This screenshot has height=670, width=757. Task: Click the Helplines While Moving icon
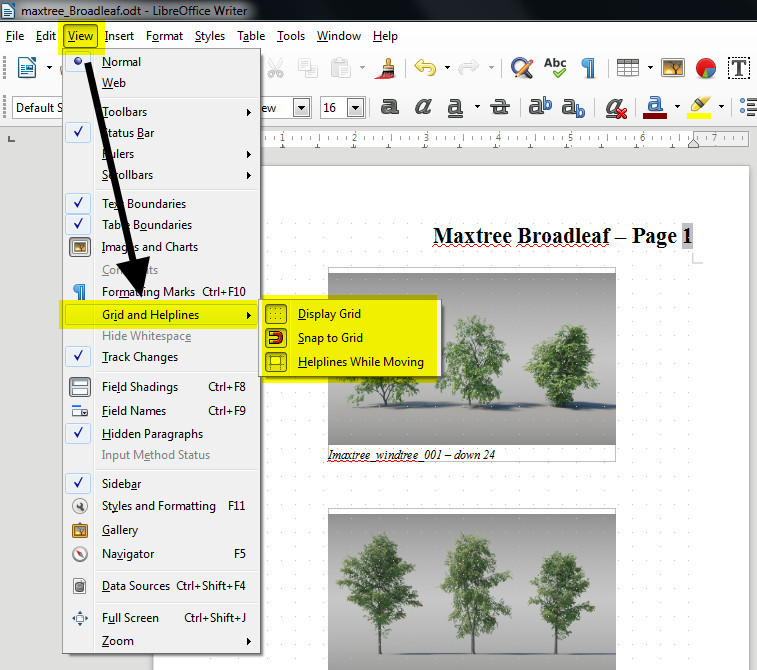point(276,362)
